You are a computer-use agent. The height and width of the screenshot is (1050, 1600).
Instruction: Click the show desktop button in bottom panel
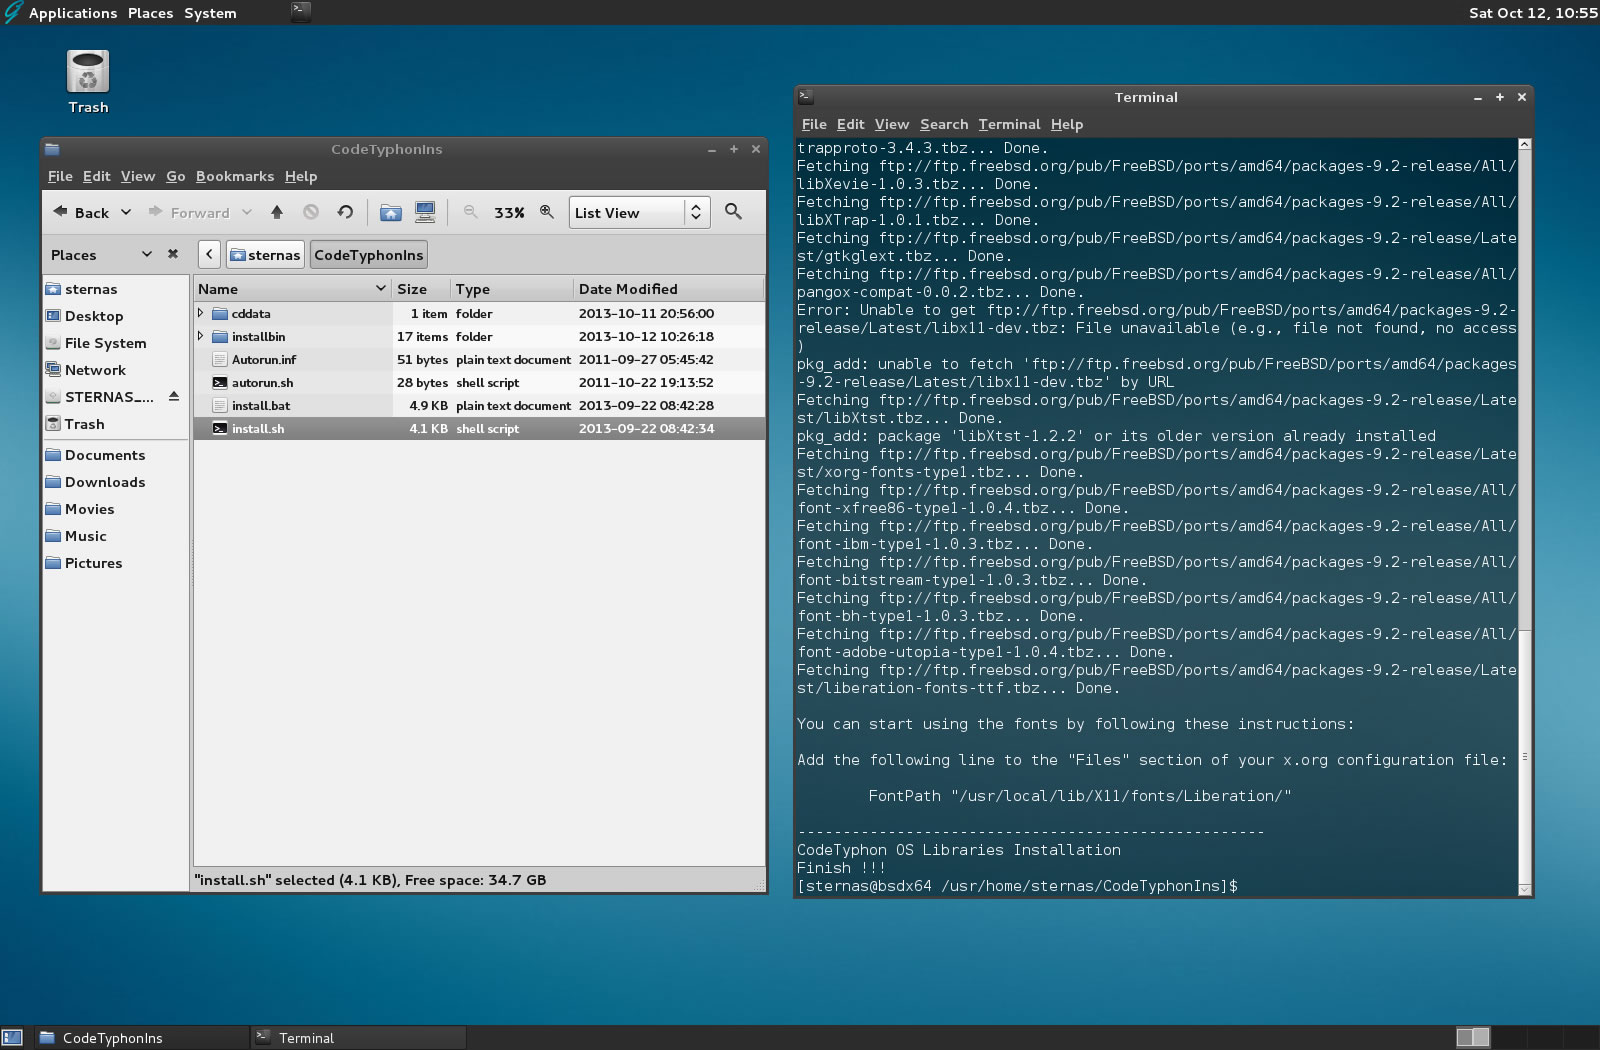12,1038
